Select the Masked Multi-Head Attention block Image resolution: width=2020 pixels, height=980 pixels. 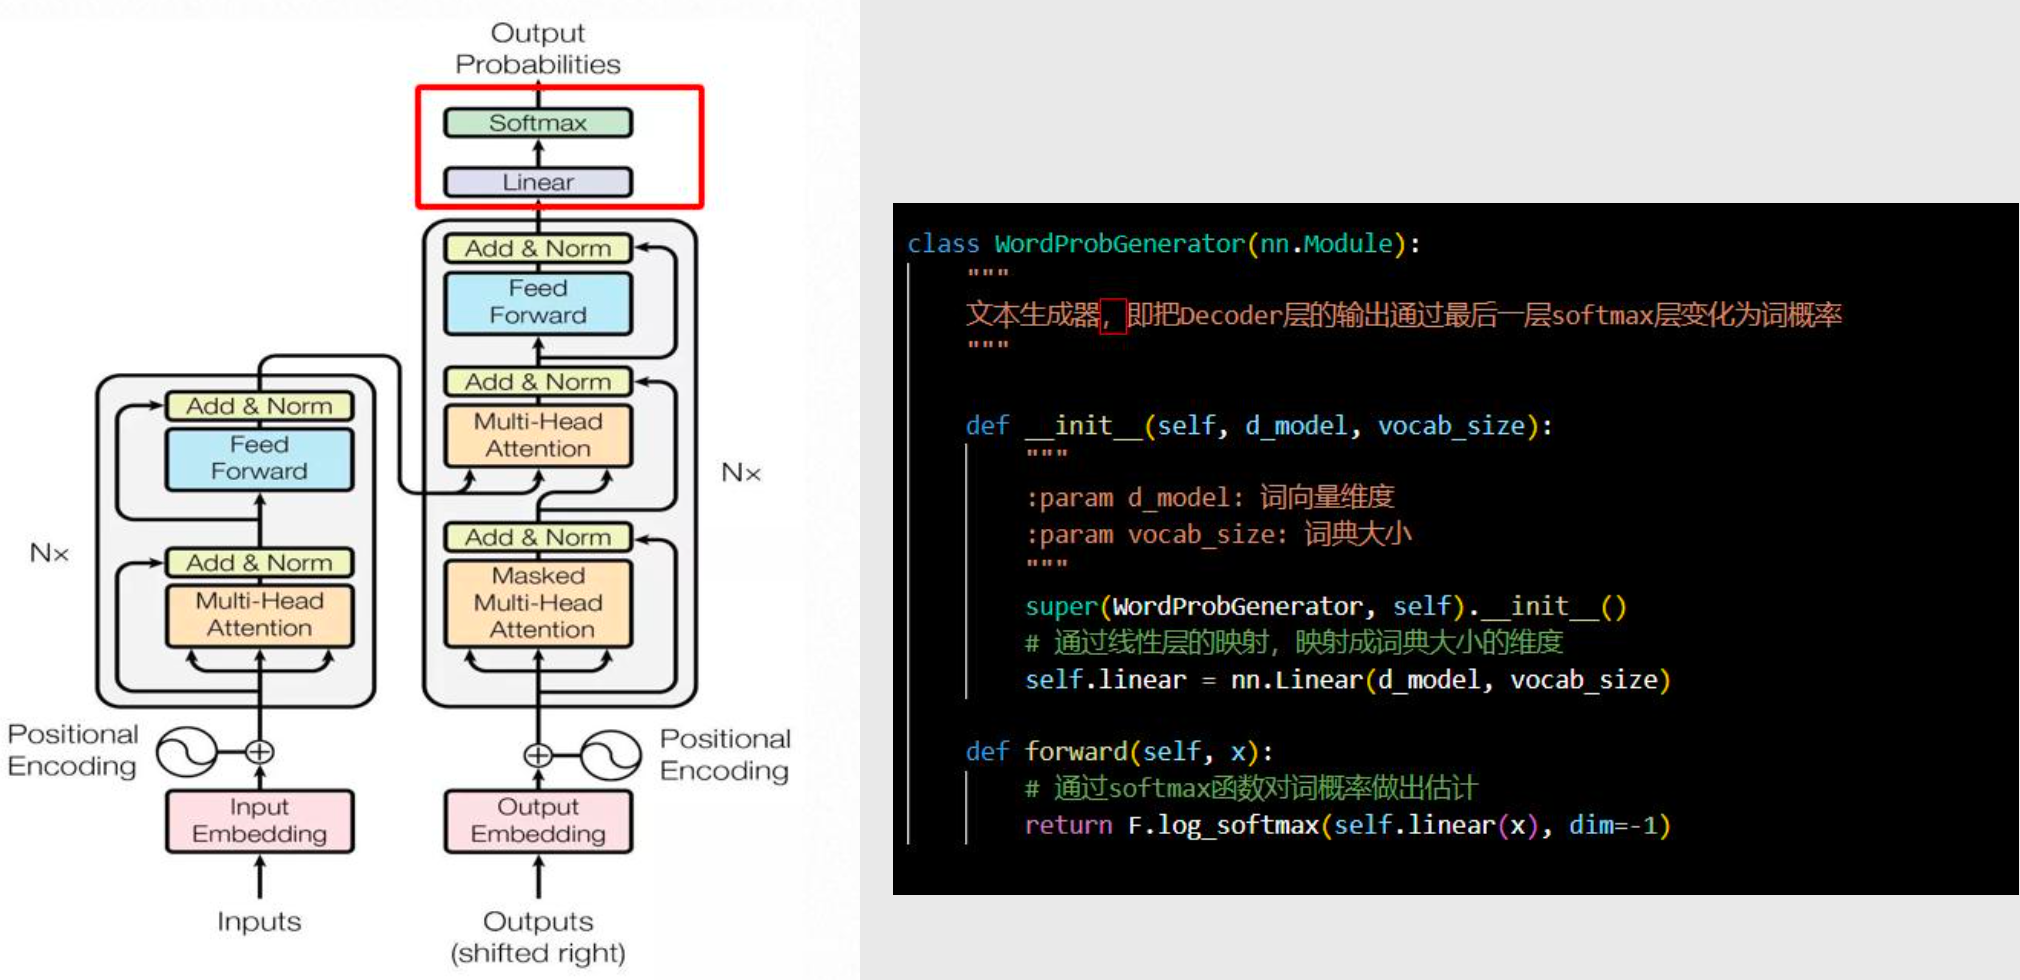click(538, 603)
